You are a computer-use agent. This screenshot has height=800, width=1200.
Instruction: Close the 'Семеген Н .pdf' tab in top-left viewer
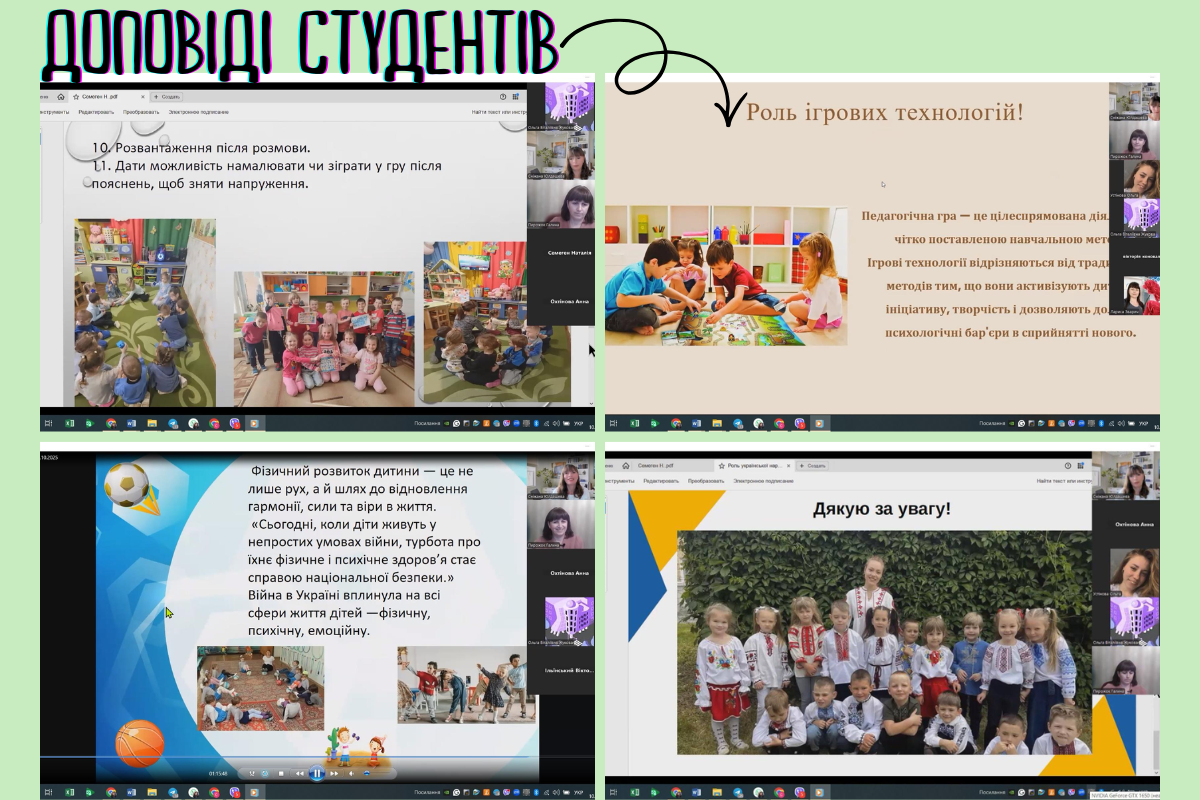tap(142, 97)
